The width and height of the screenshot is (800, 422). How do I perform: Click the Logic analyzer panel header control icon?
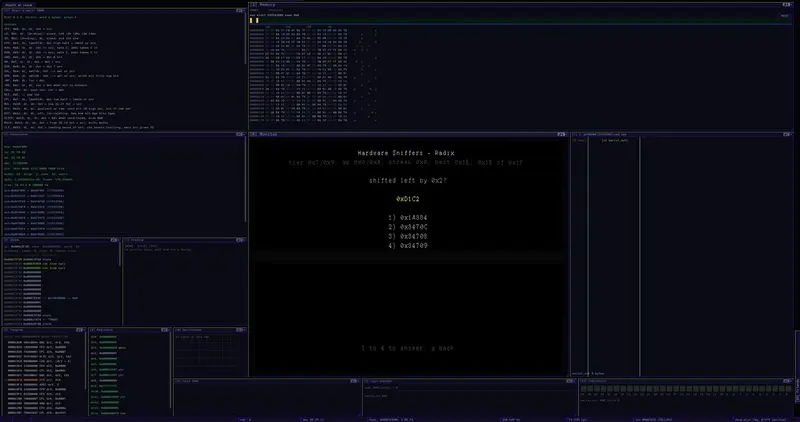[x=569, y=381]
